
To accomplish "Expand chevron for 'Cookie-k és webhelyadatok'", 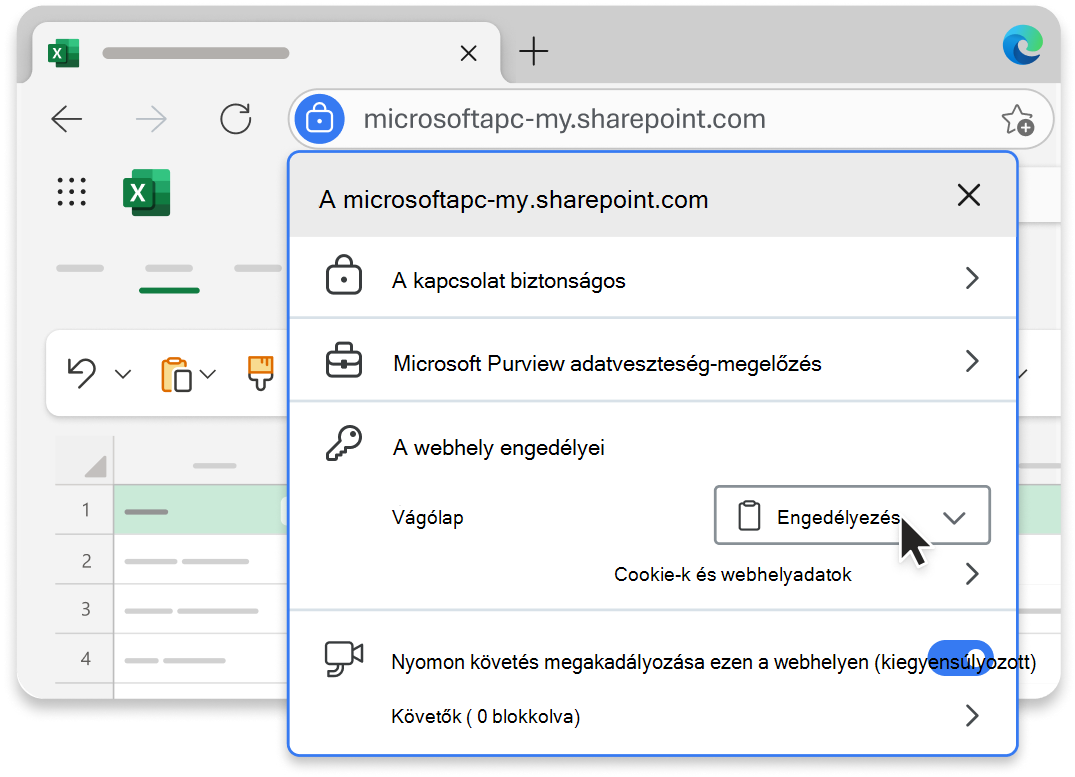I will 971,574.
